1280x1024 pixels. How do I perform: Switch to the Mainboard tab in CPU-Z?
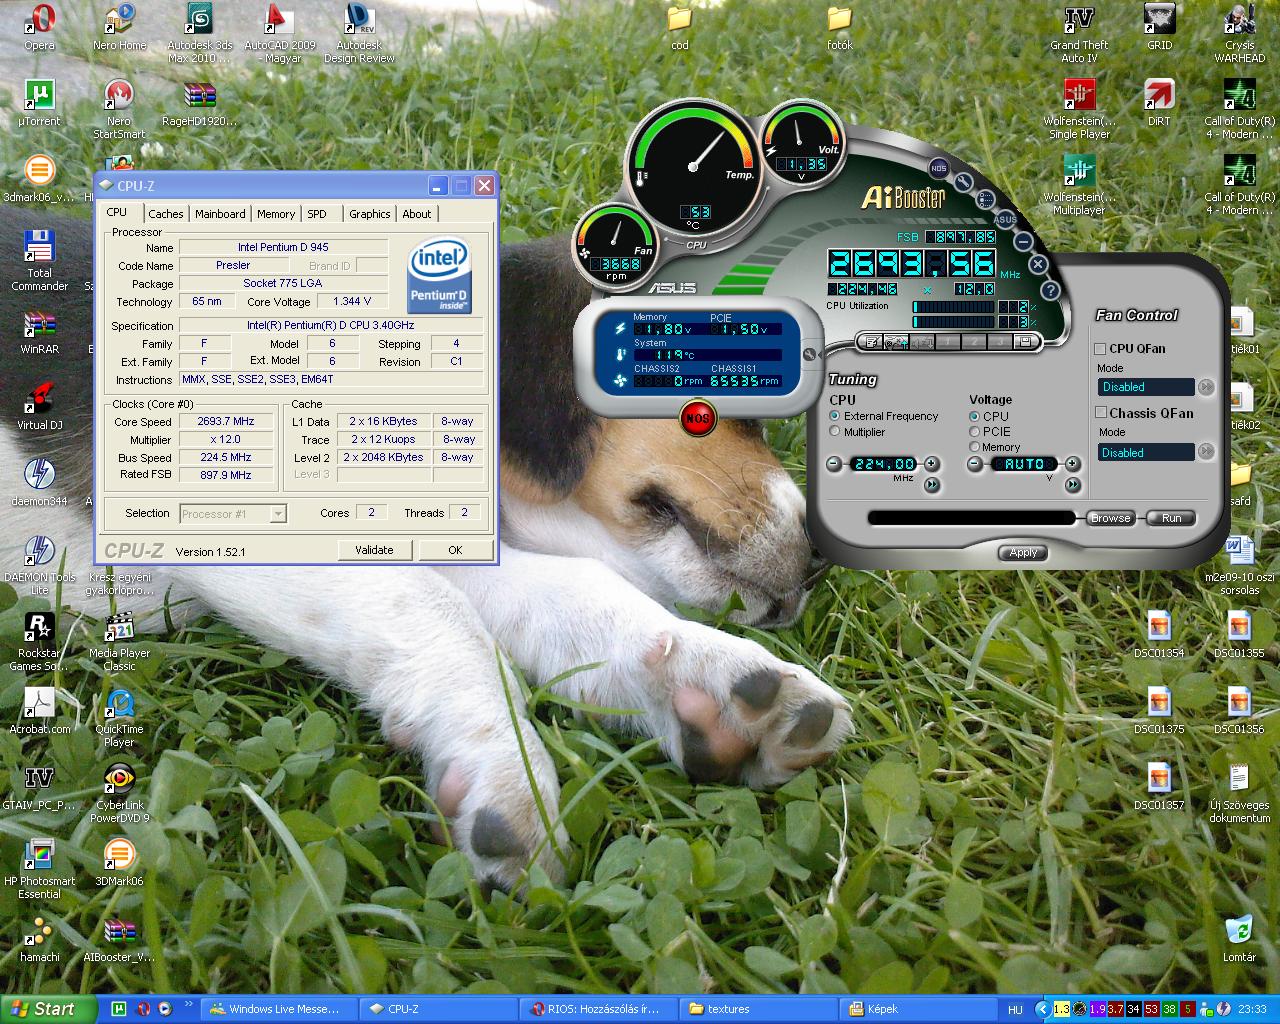pos(220,214)
